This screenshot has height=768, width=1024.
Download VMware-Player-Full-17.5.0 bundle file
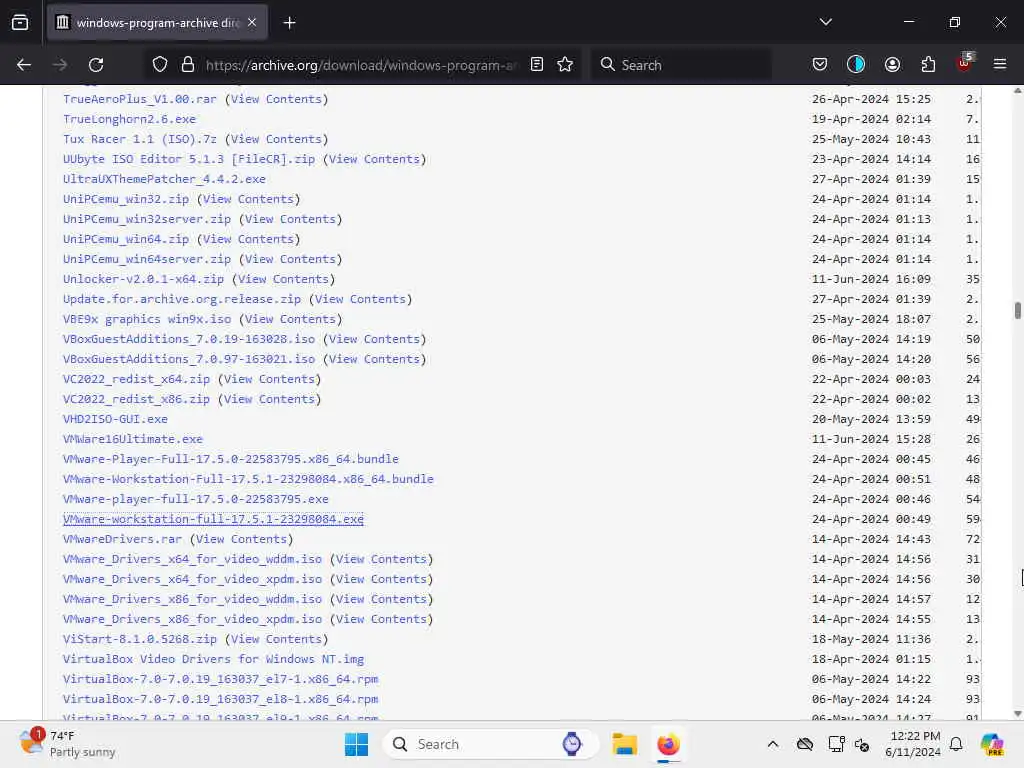pyautogui.click(x=231, y=459)
